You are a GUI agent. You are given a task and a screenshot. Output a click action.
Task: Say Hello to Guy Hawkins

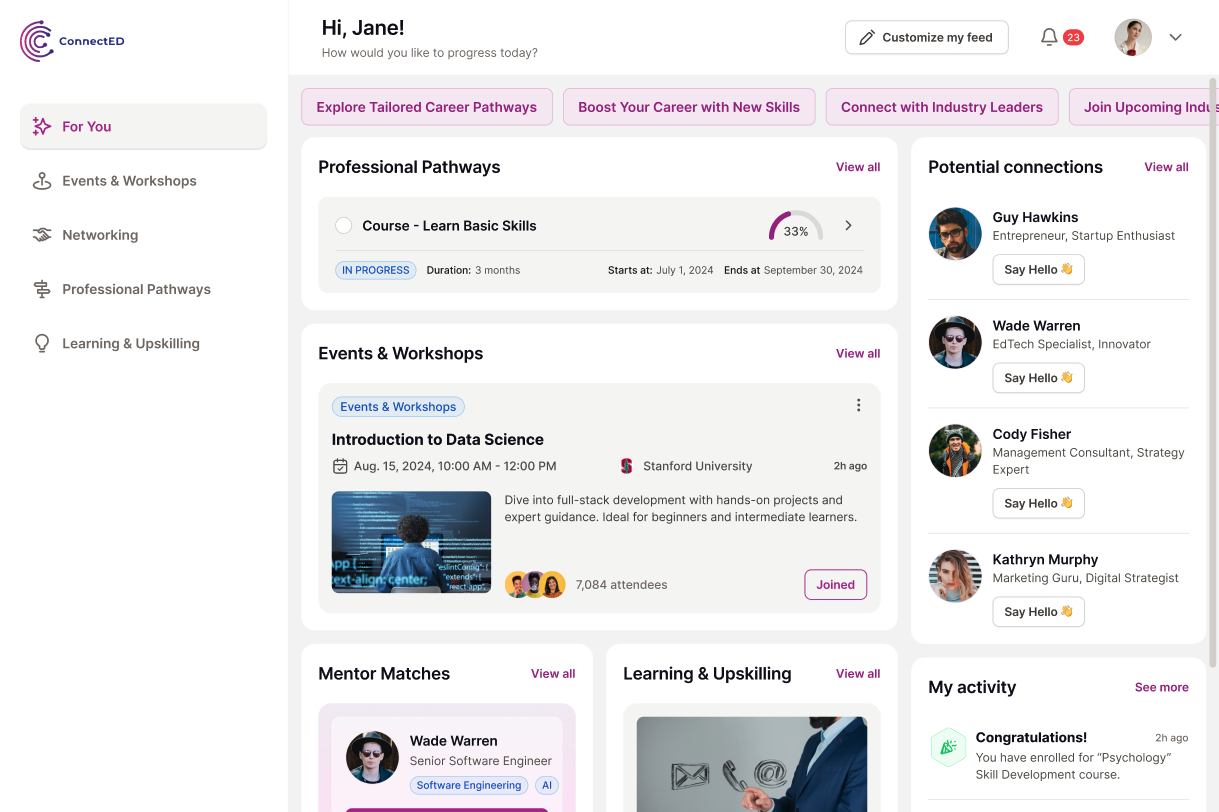click(x=1038, y=270)
